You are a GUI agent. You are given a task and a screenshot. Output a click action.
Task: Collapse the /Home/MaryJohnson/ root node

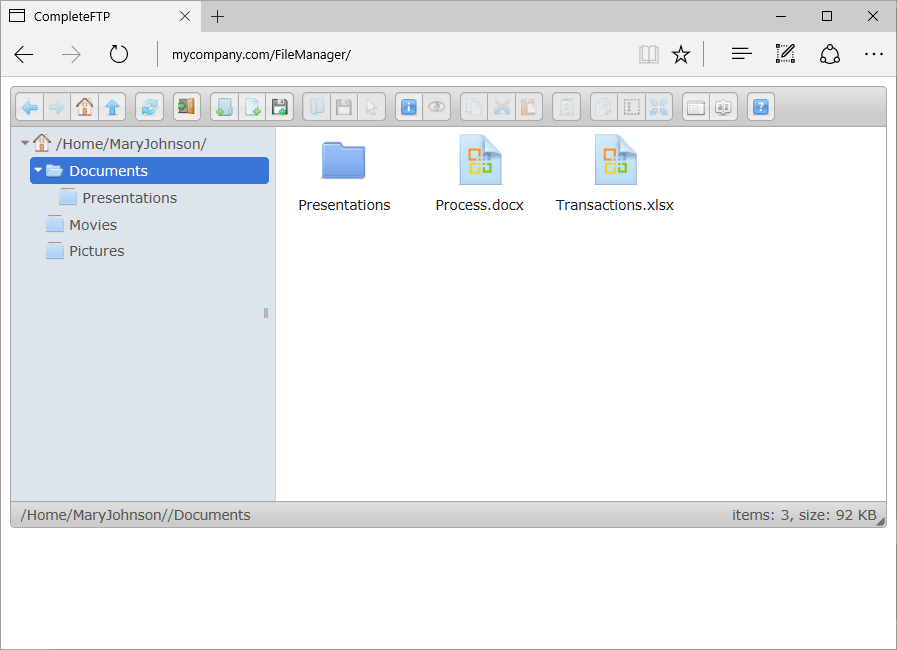click(x=25, y=143)
